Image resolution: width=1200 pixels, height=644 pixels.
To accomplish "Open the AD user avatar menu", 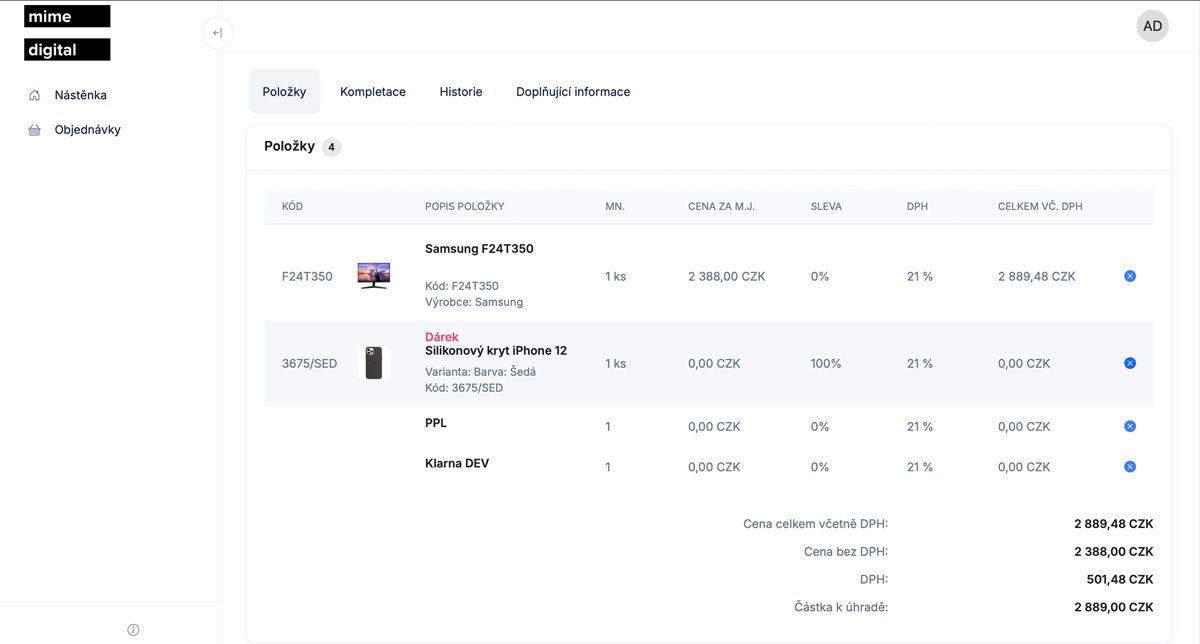I will (x=1152, y=26).
